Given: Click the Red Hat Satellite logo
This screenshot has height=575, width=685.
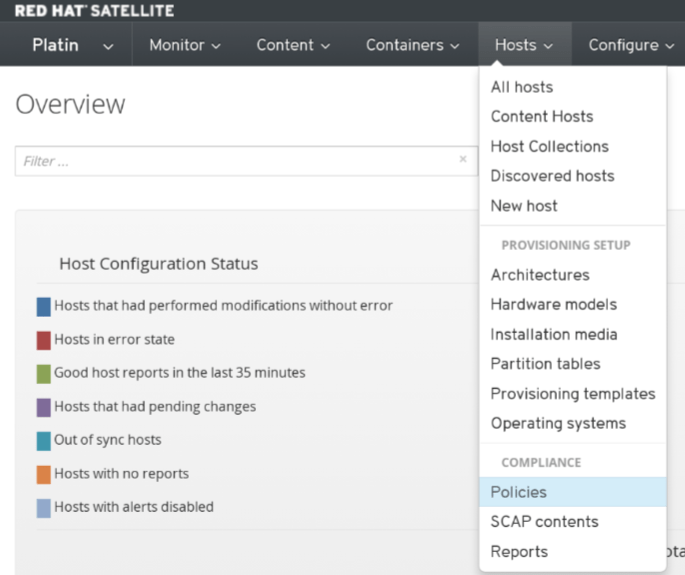Looking at the screenshot, I should click(94, 11).
